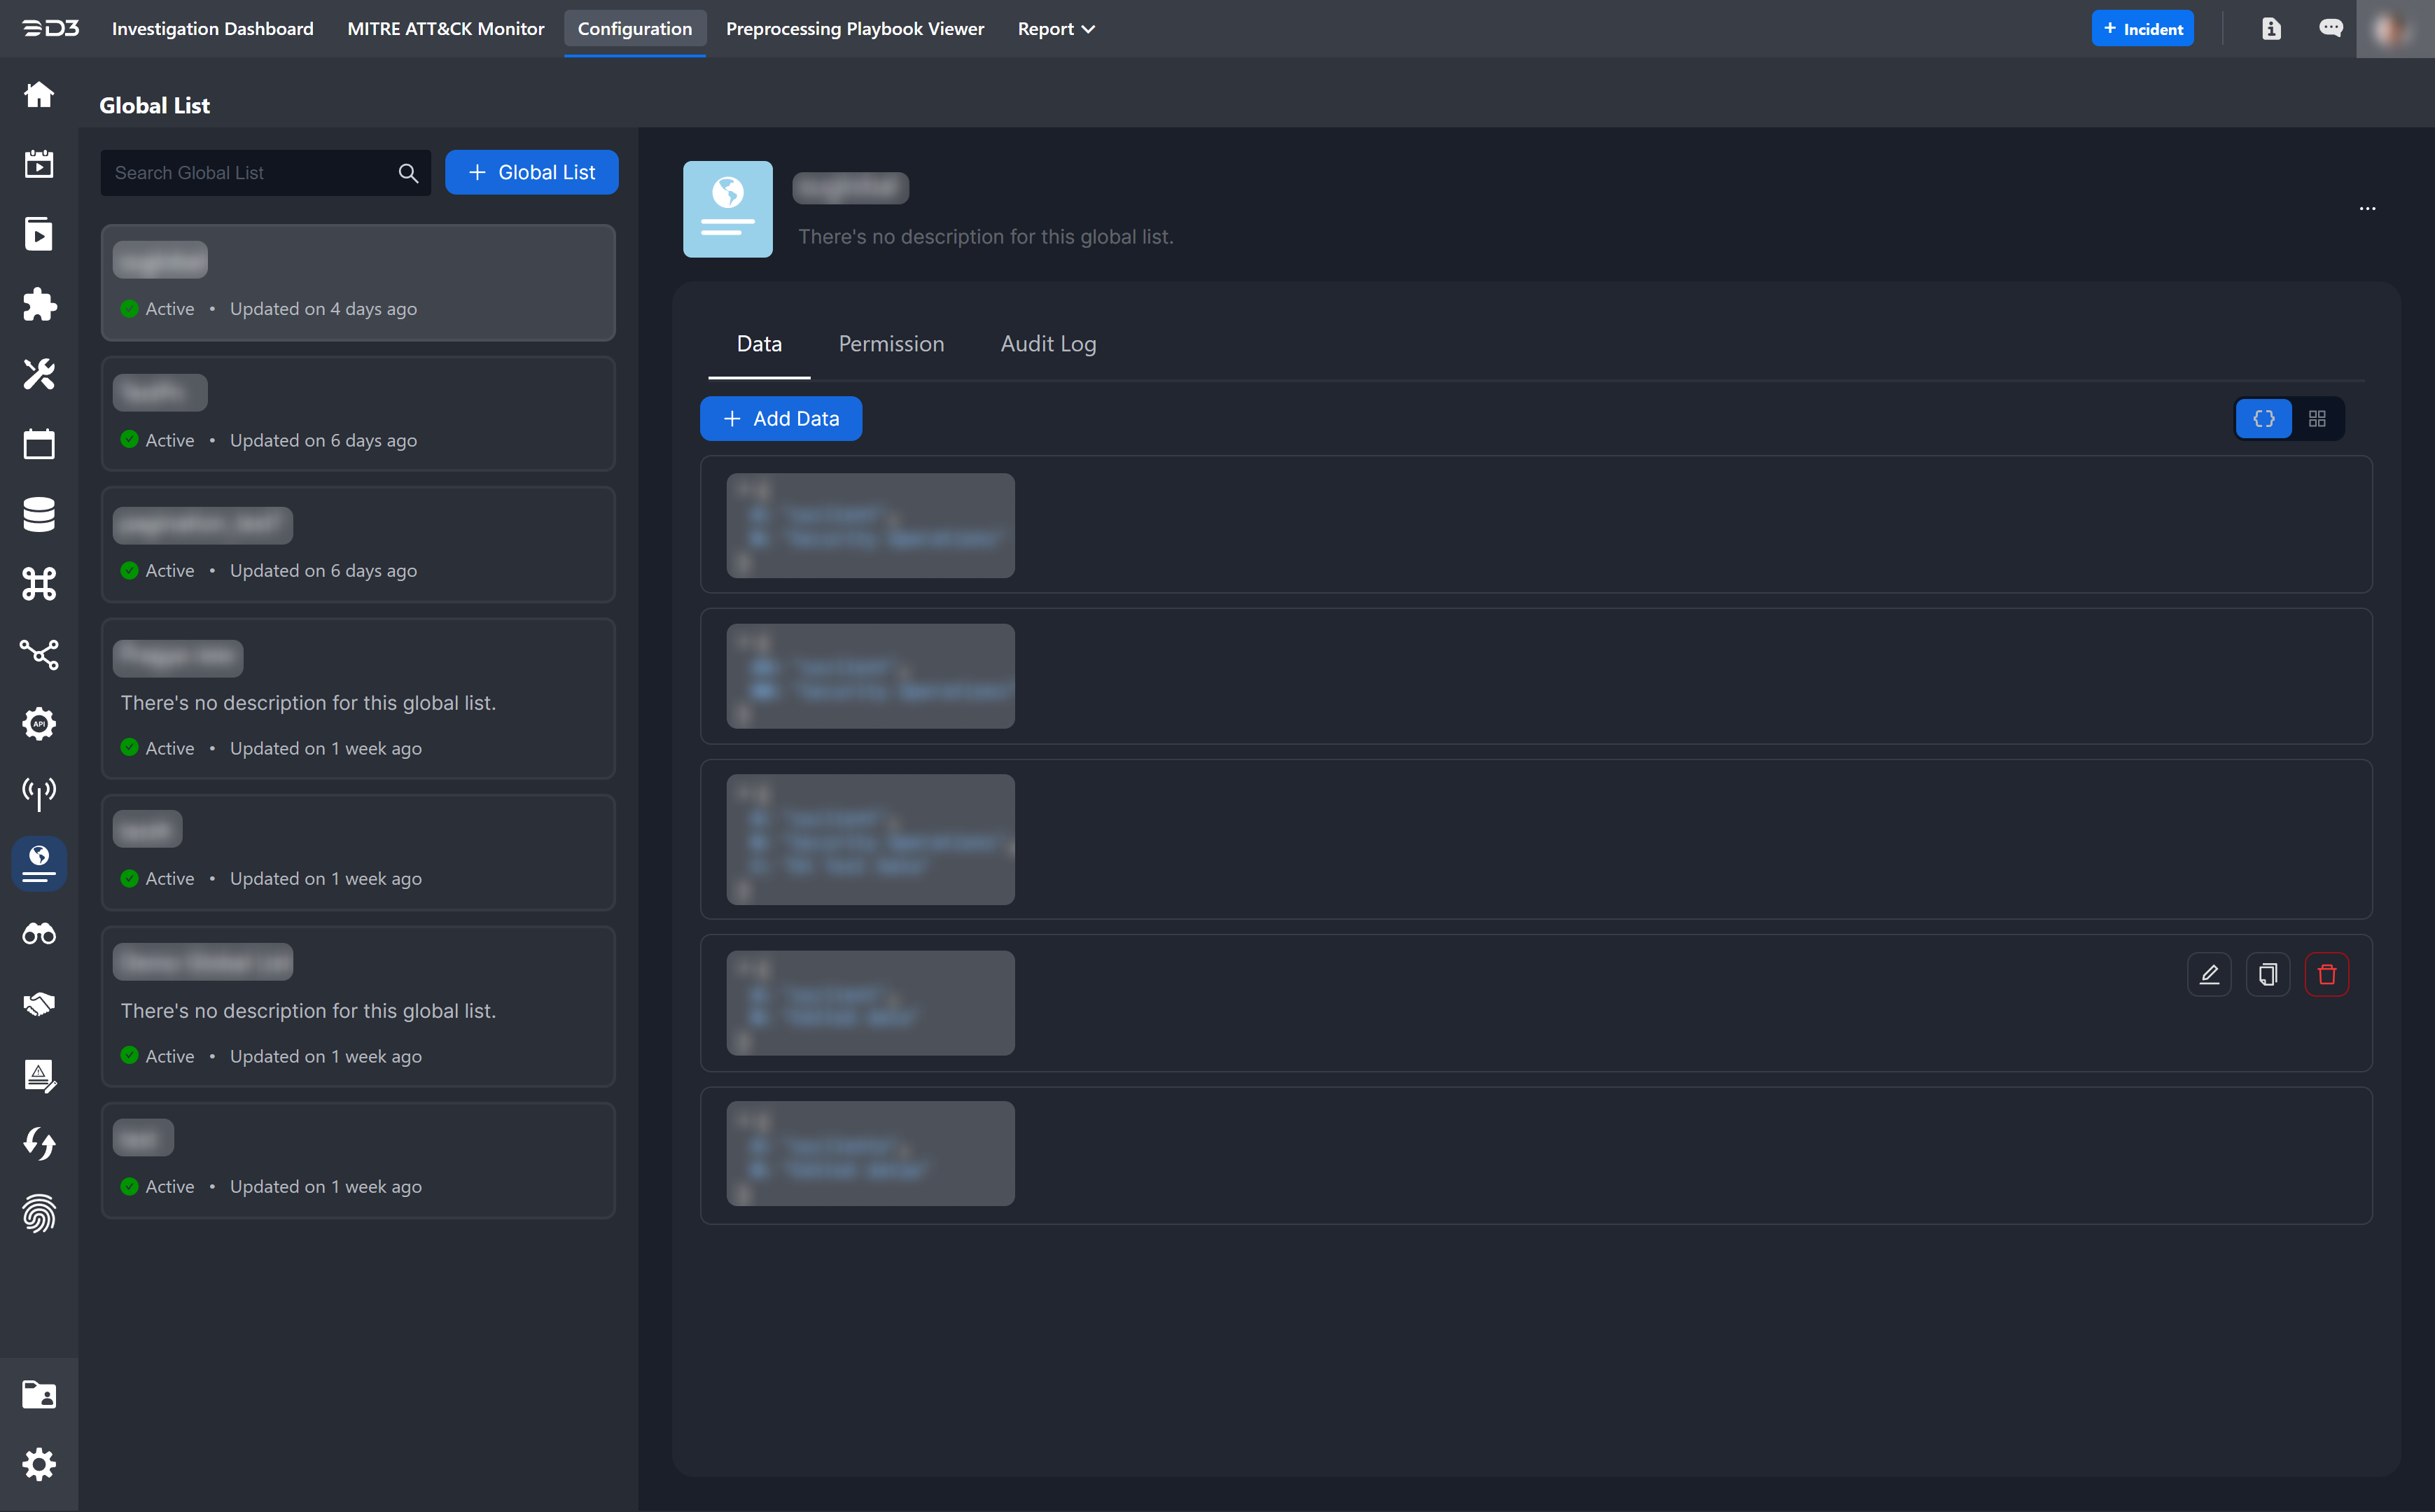Viewport: 2435px width, 1512px height.
Task: Switch to grid table view
Action: (x=2317, y=419)
